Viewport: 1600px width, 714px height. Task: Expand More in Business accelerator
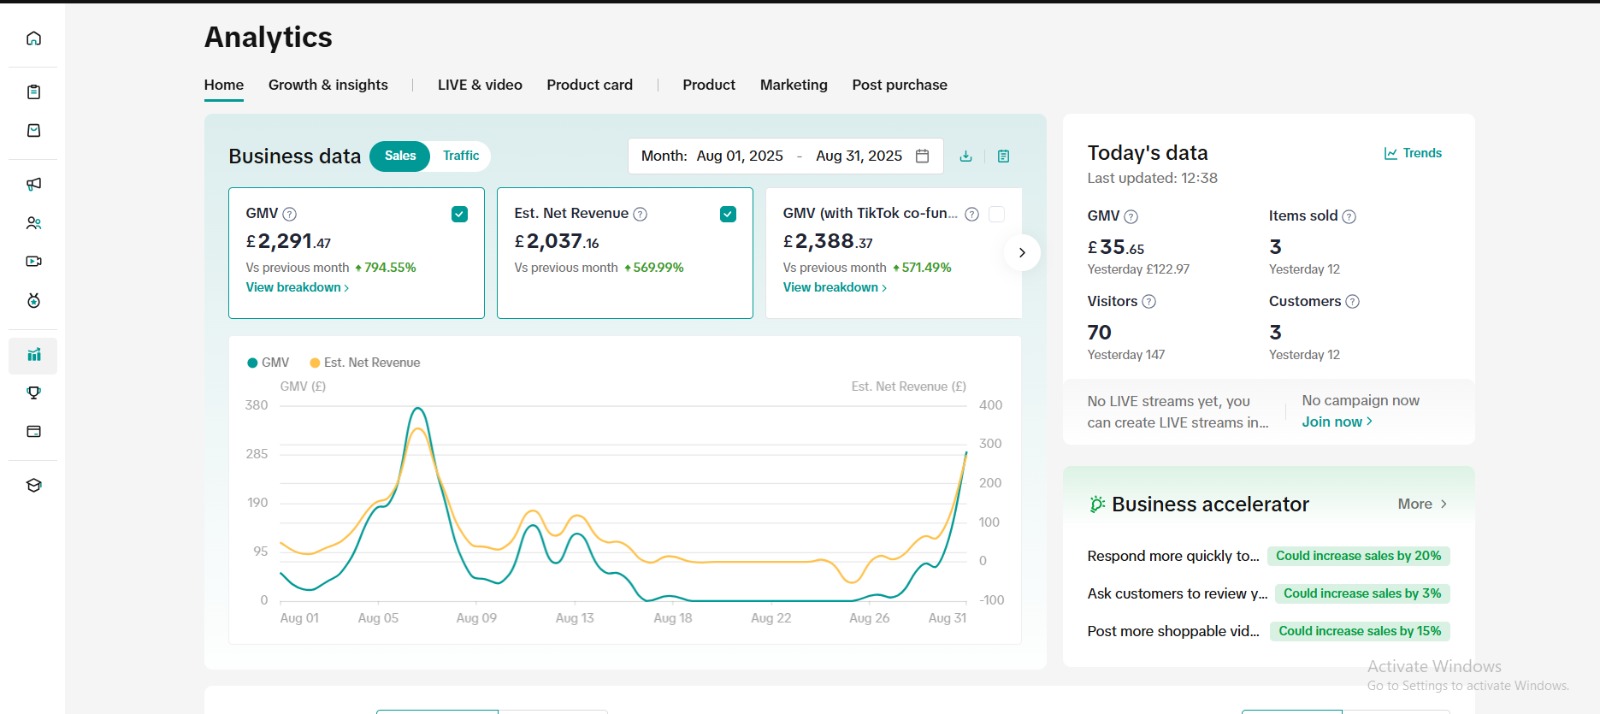1422,504
